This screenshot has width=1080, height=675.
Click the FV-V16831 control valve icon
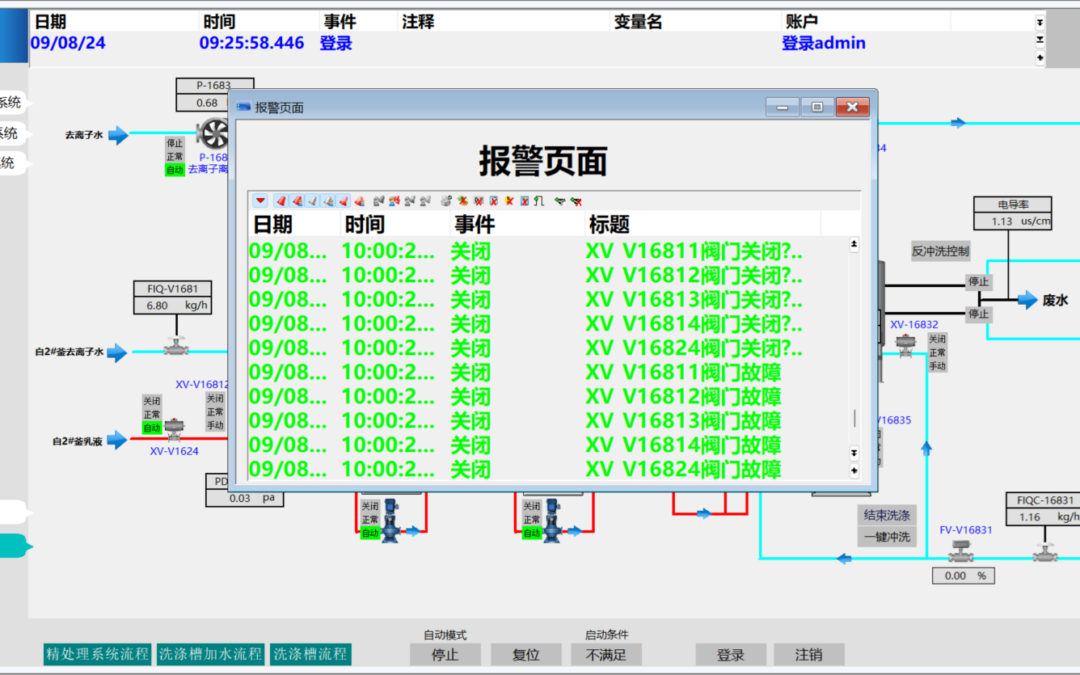click(959, 551)
